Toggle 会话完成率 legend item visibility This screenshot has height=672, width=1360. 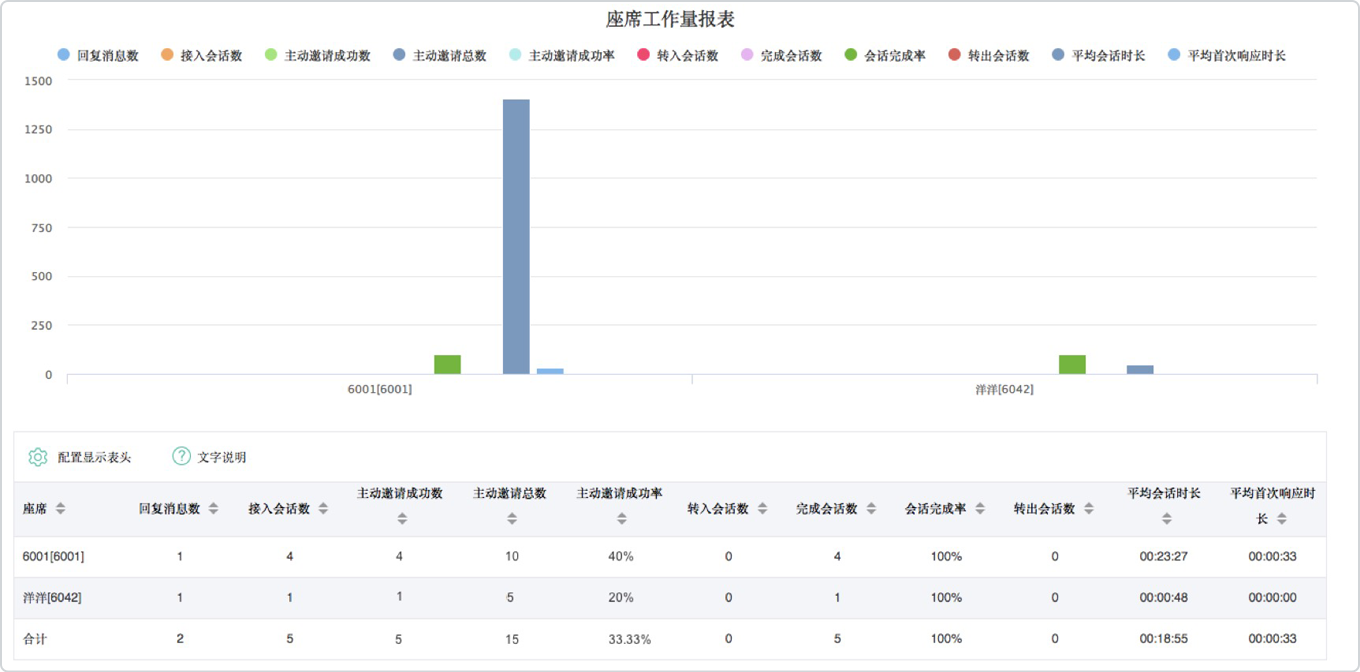[x=885, y=56]
